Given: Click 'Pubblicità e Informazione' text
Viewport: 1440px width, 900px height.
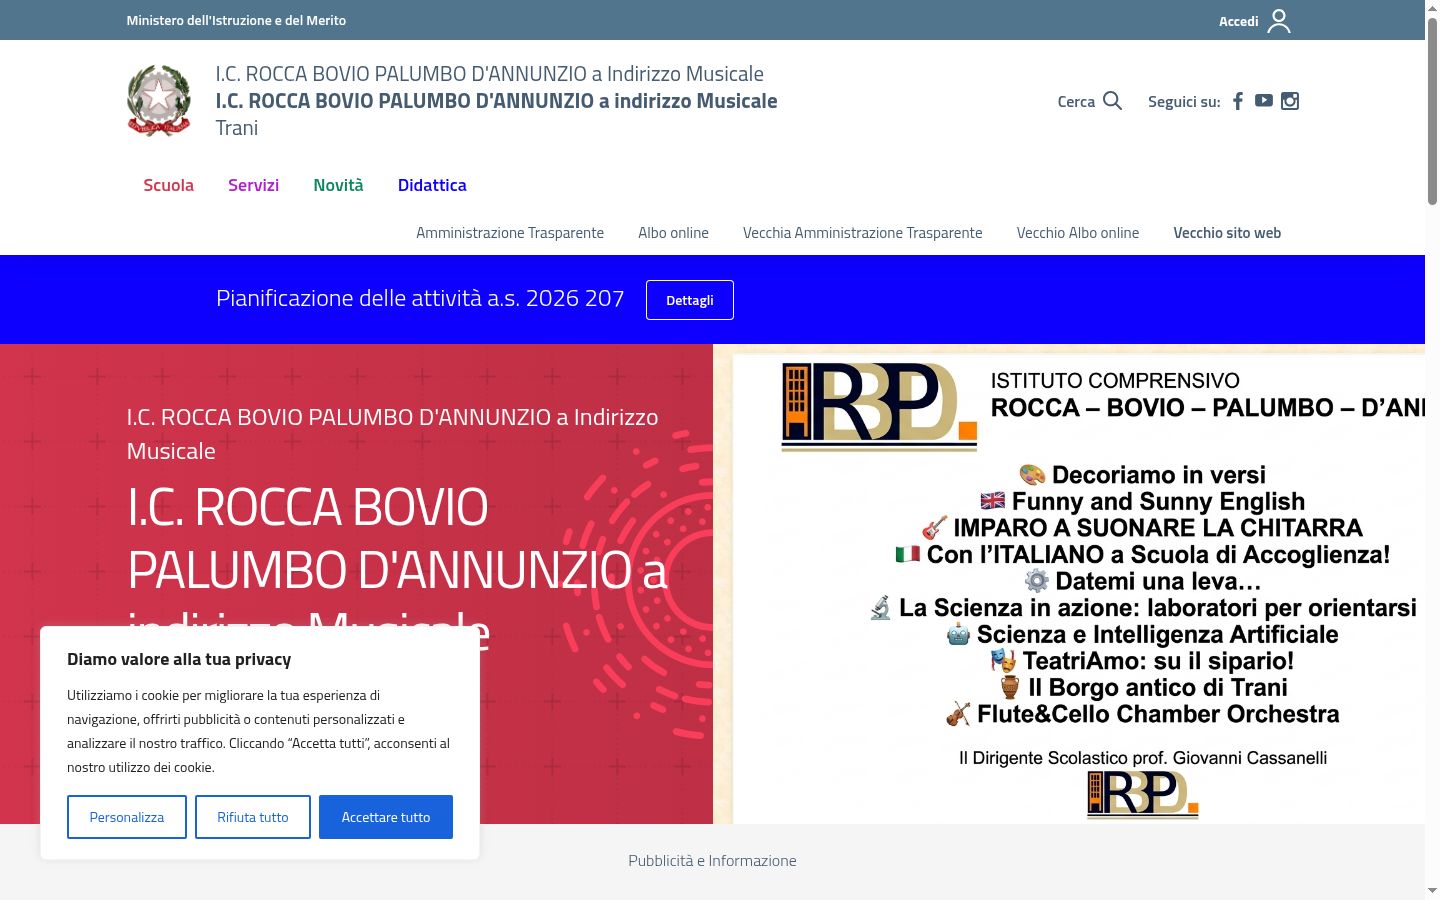Looking at the screenshot, I should pyautogui.click(x=712, y=861).
